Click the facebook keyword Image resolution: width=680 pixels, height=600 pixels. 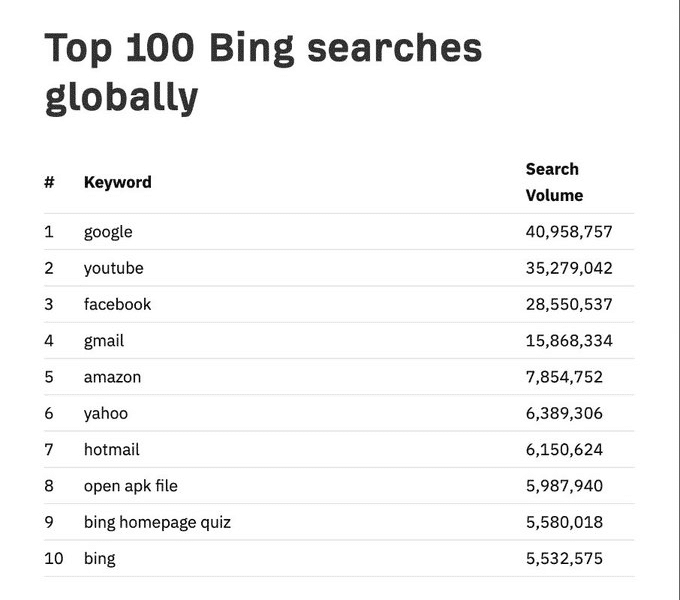pos(118,304)
